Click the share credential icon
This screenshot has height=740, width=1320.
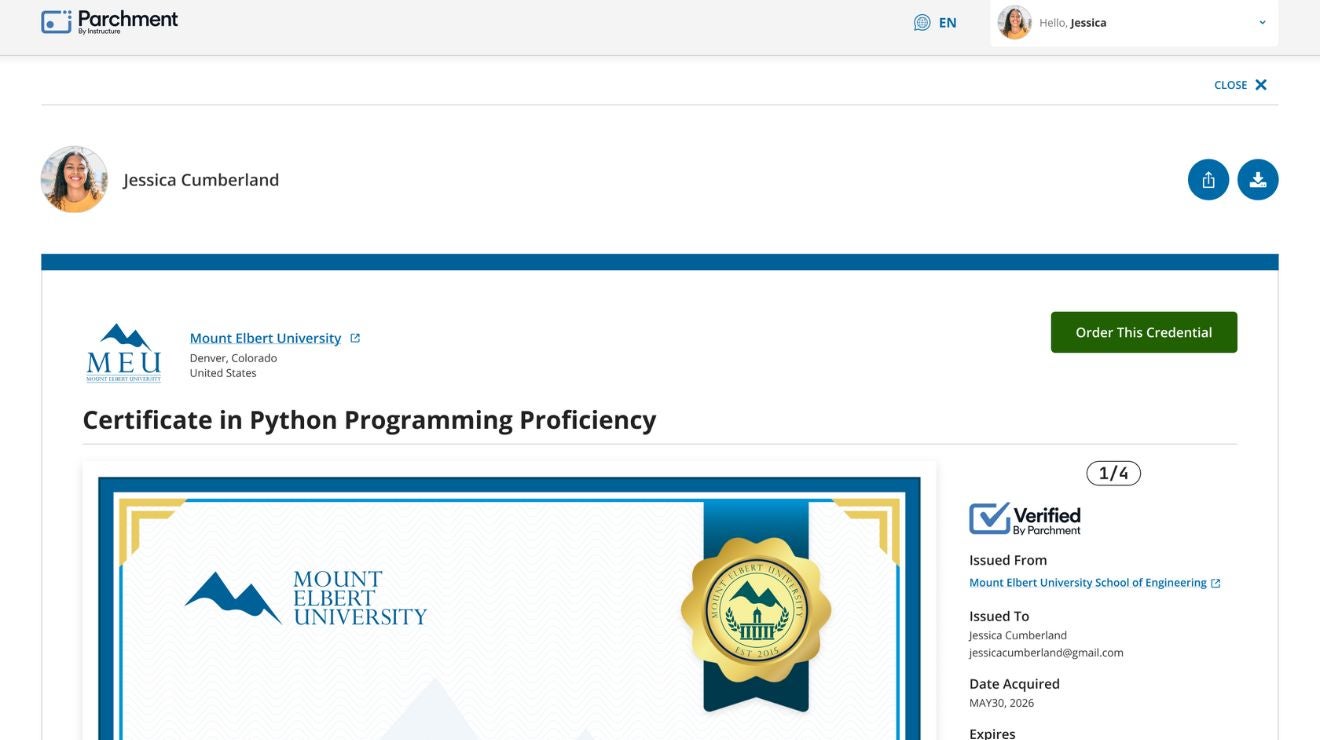(1208, 180)
